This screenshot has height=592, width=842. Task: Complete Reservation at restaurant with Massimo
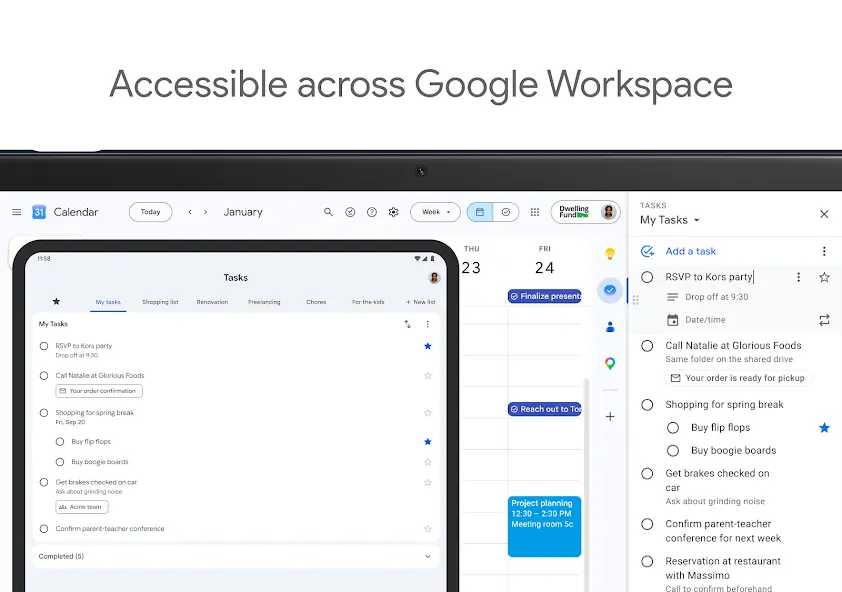tap(647, 561)
